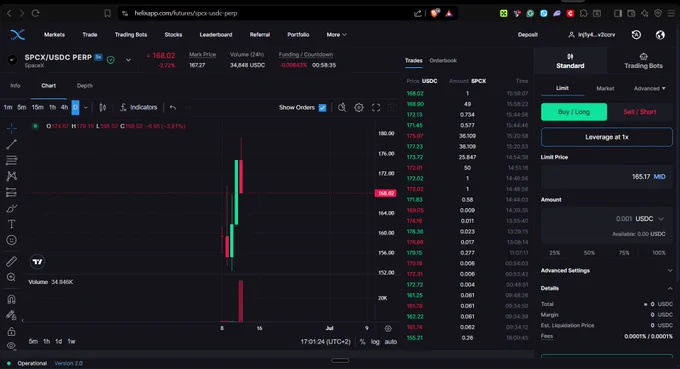
Task: Reload the browser page
Action: click(x=36, y=13)
